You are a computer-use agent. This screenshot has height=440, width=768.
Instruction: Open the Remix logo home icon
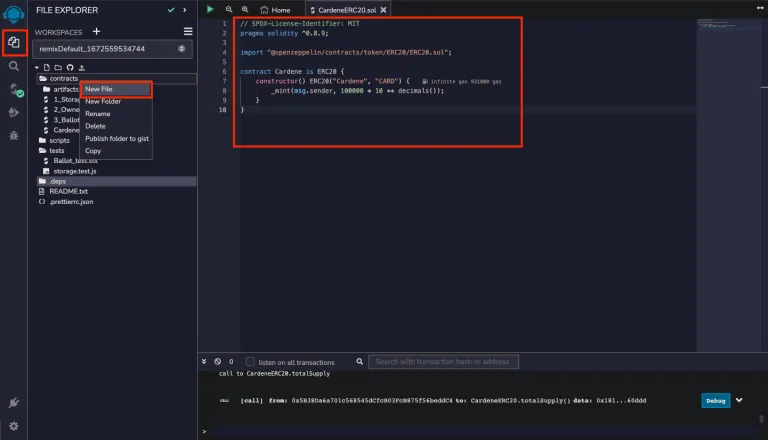pos(13,14)
